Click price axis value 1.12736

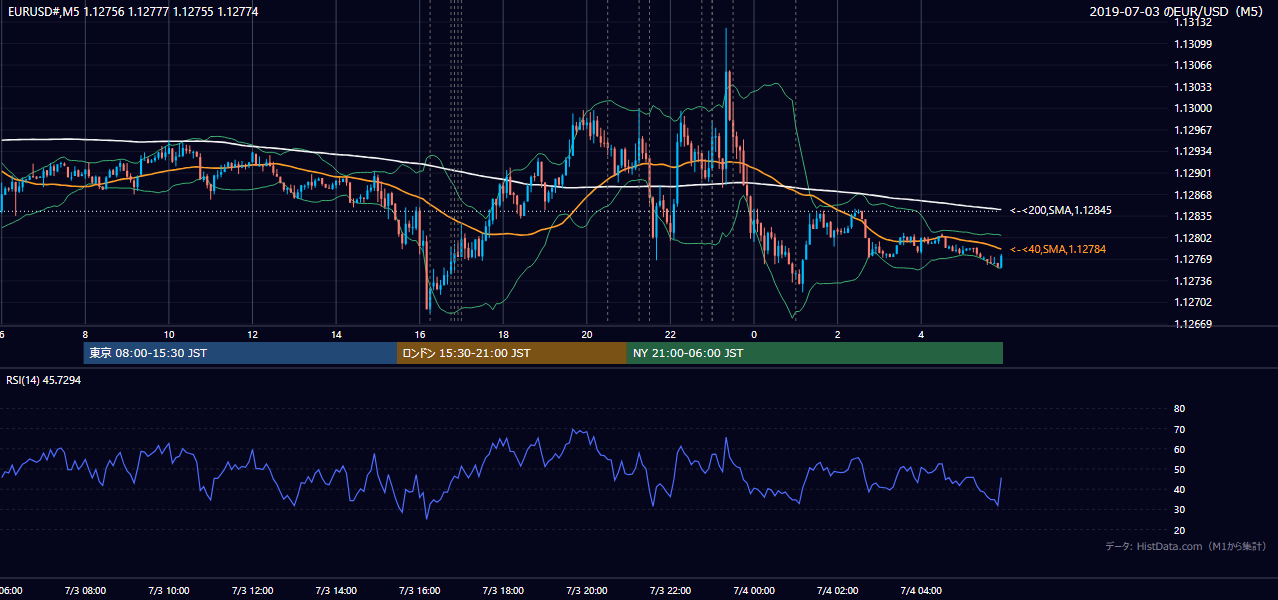(1194, 281)
